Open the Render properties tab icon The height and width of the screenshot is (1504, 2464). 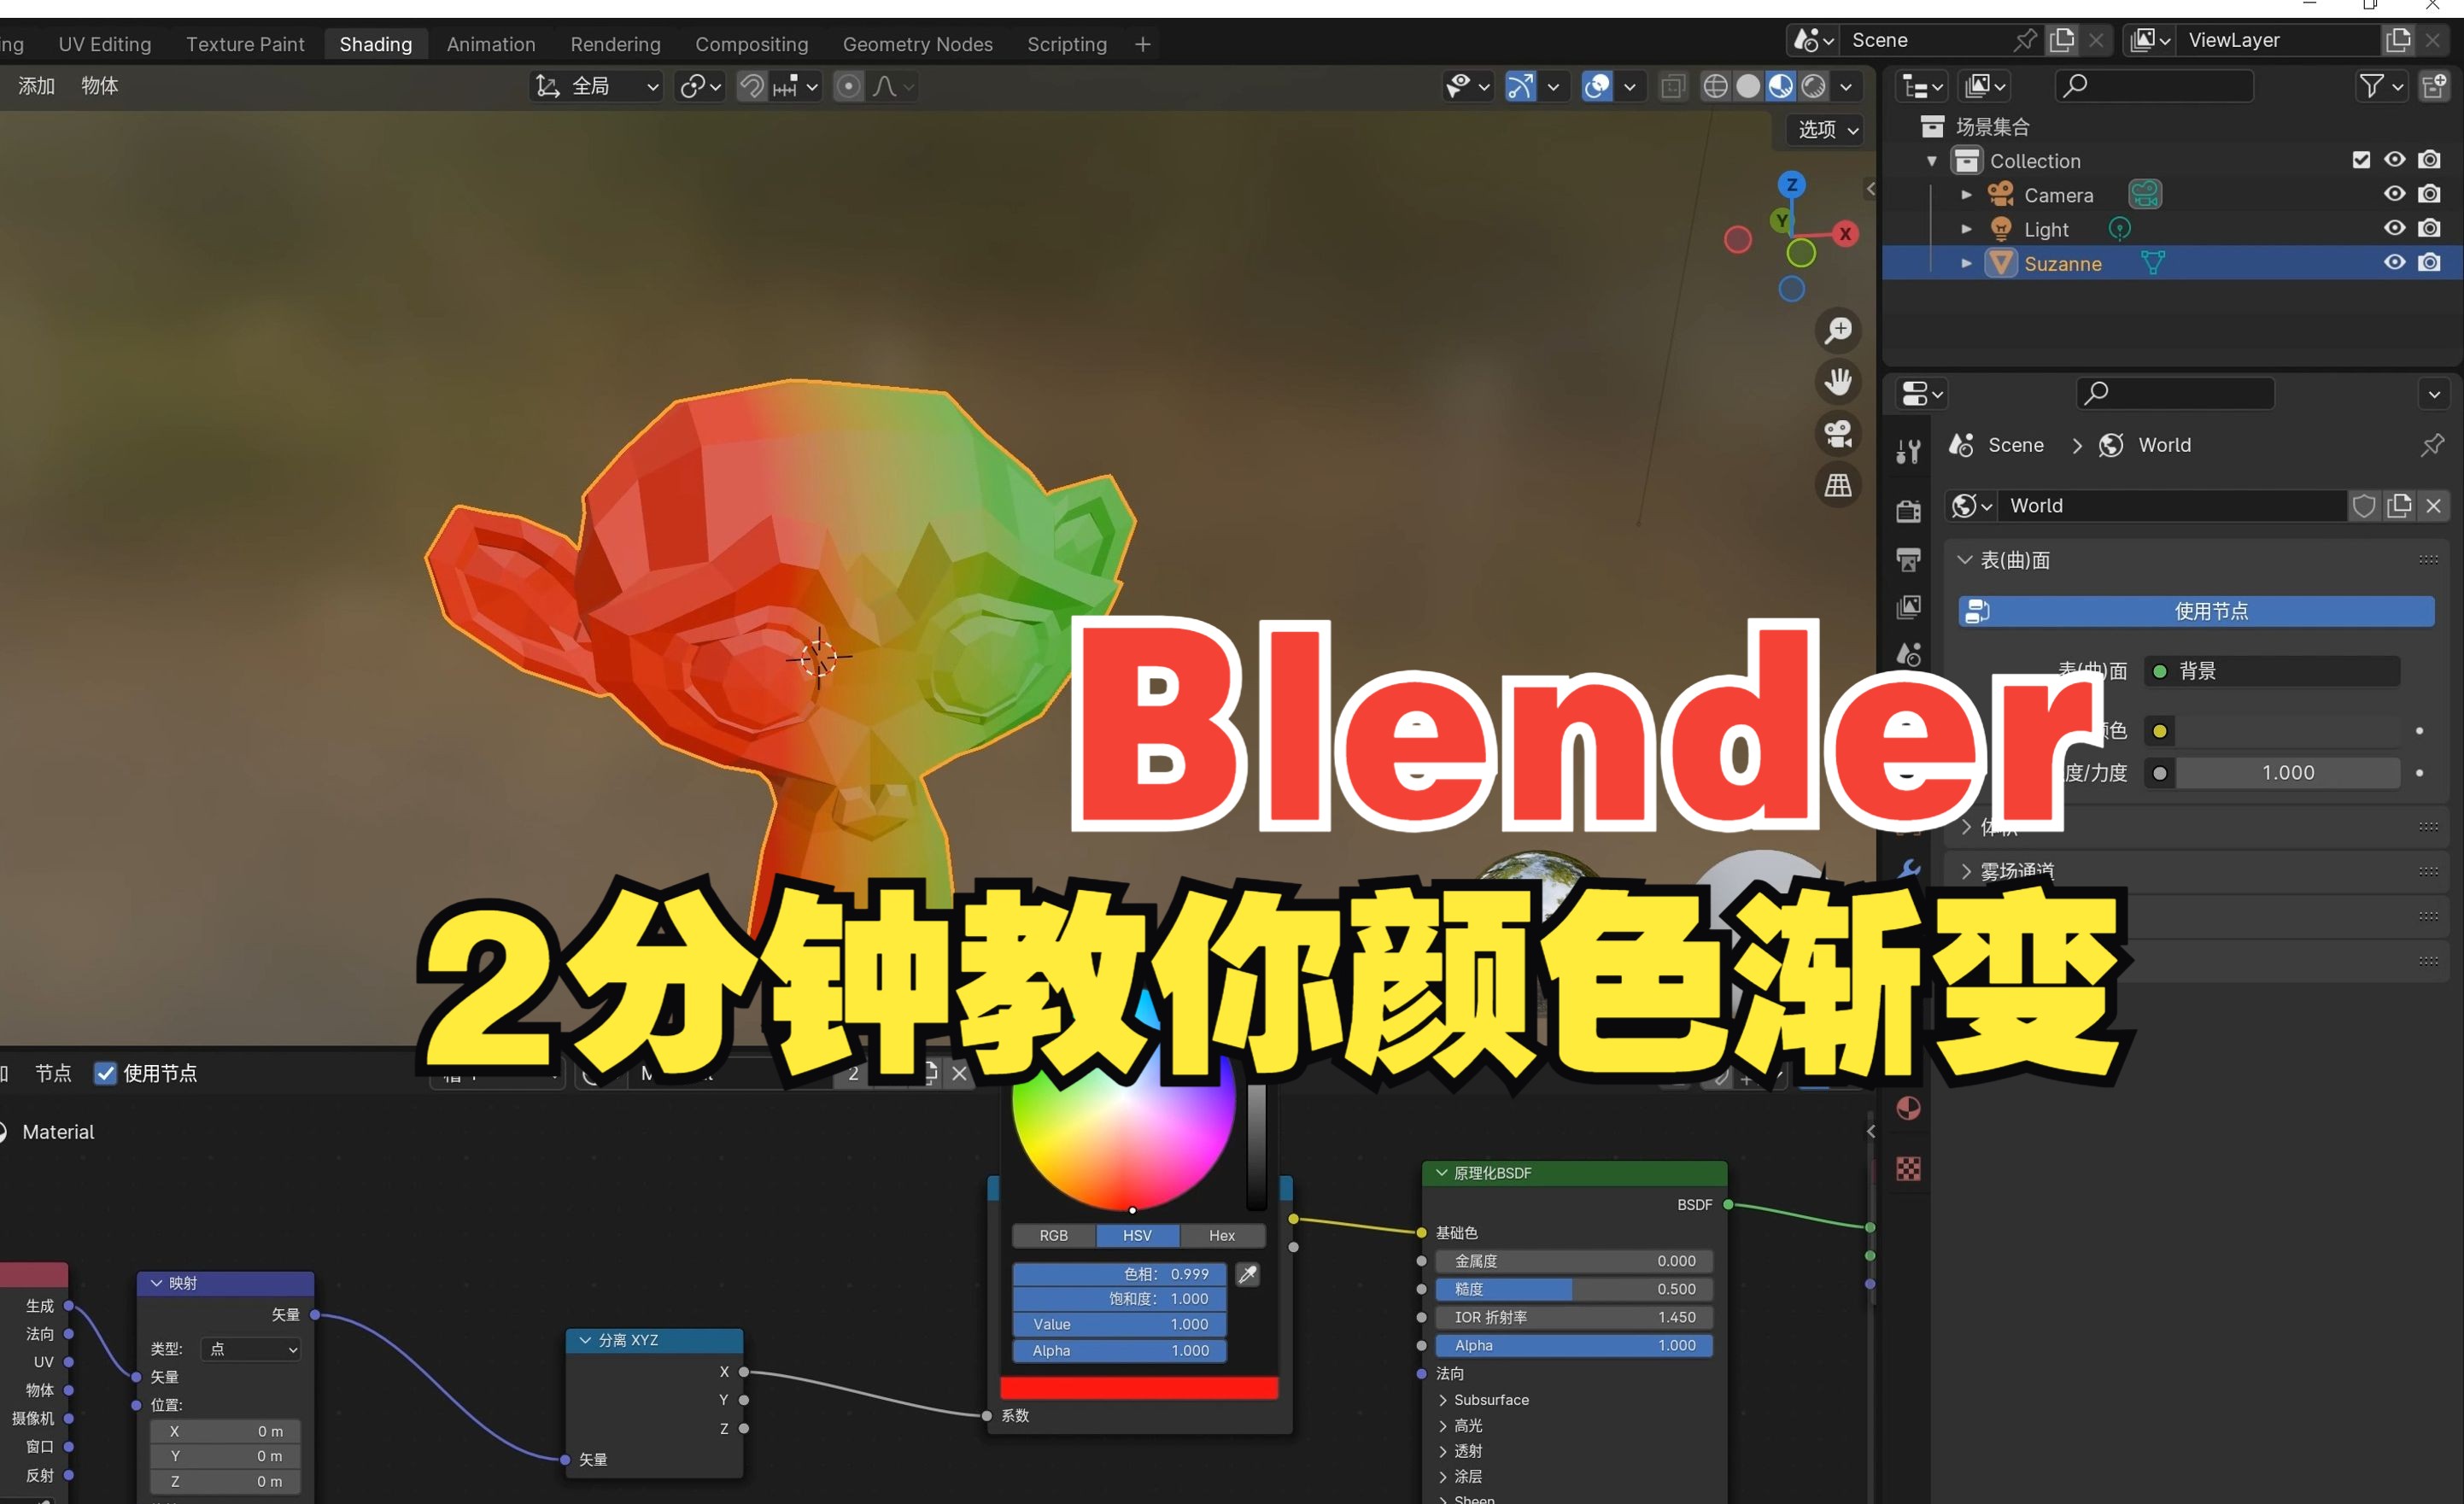click(x=1908, y=511)
